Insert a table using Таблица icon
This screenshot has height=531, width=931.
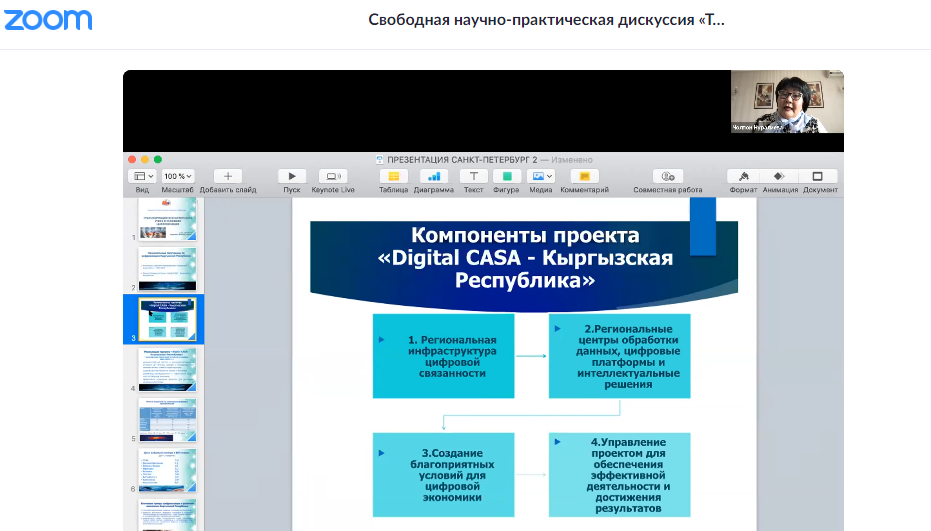393,176
